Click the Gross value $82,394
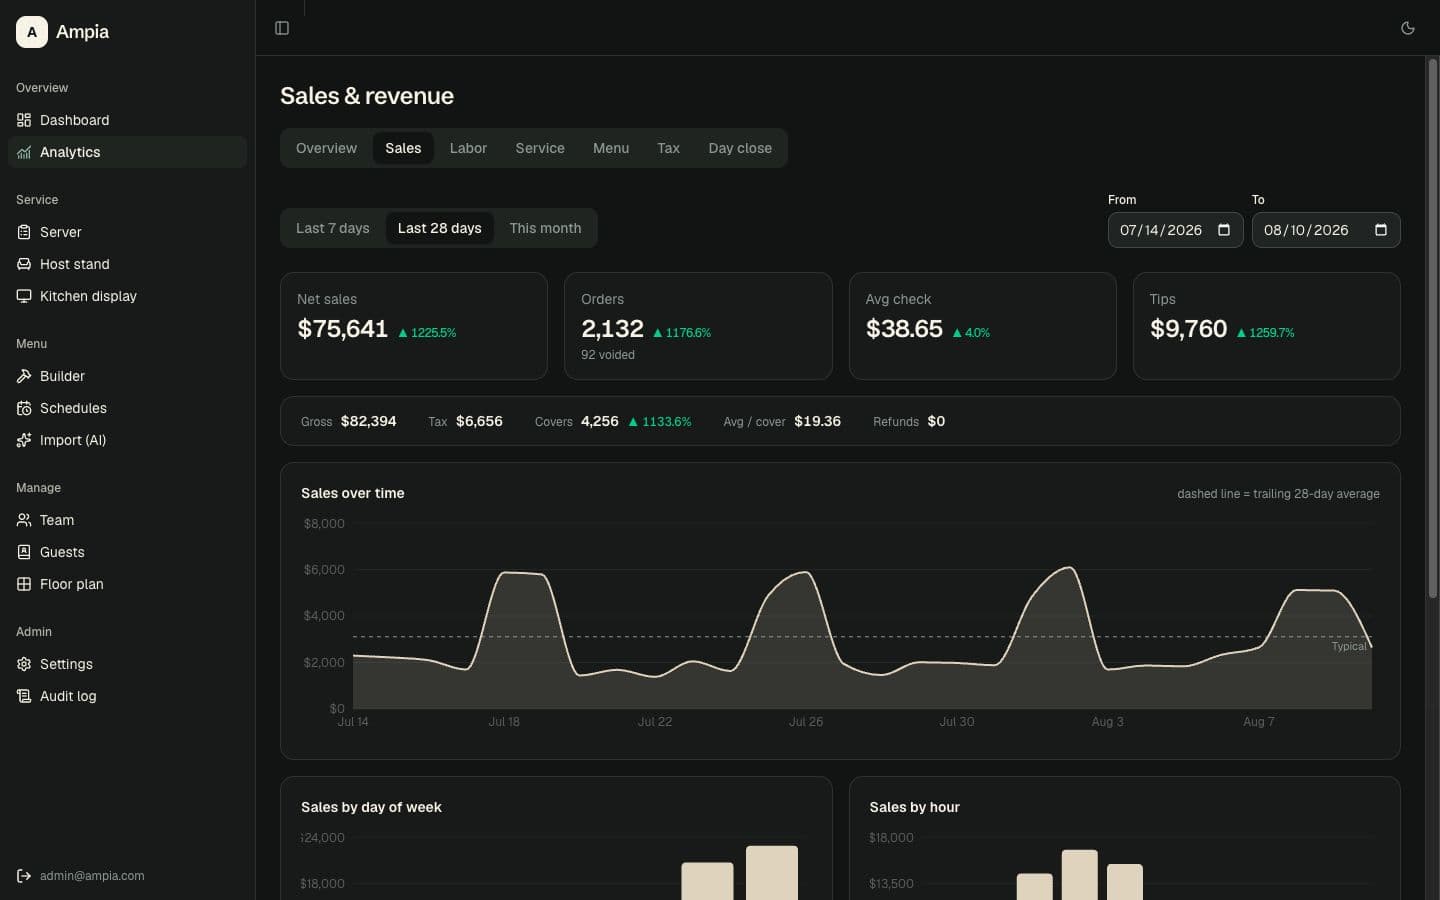 [x=368, y=421]
